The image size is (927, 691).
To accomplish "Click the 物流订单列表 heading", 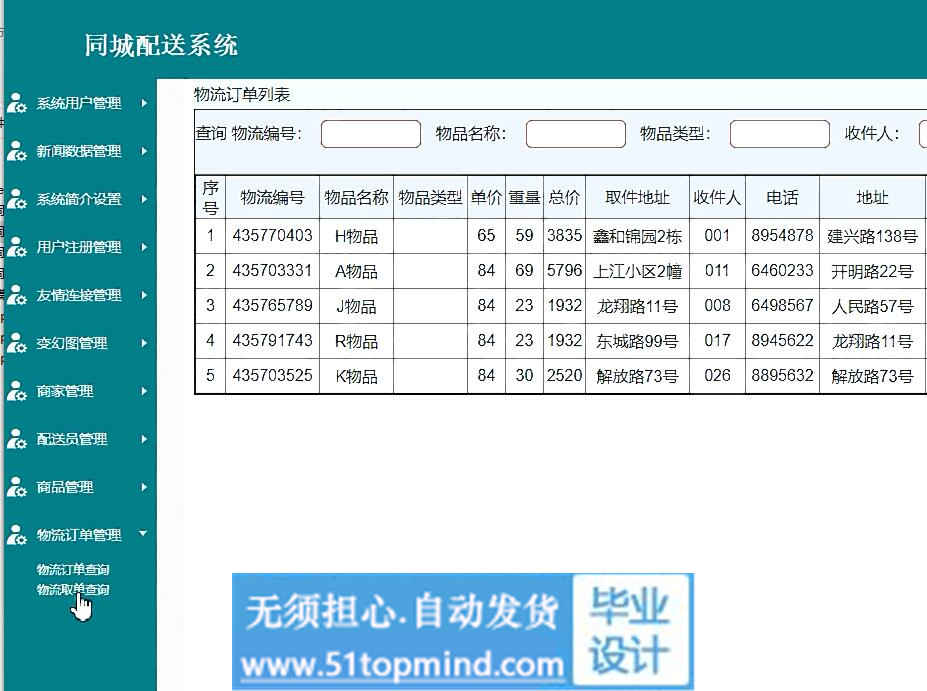I will tap(242, 95).
